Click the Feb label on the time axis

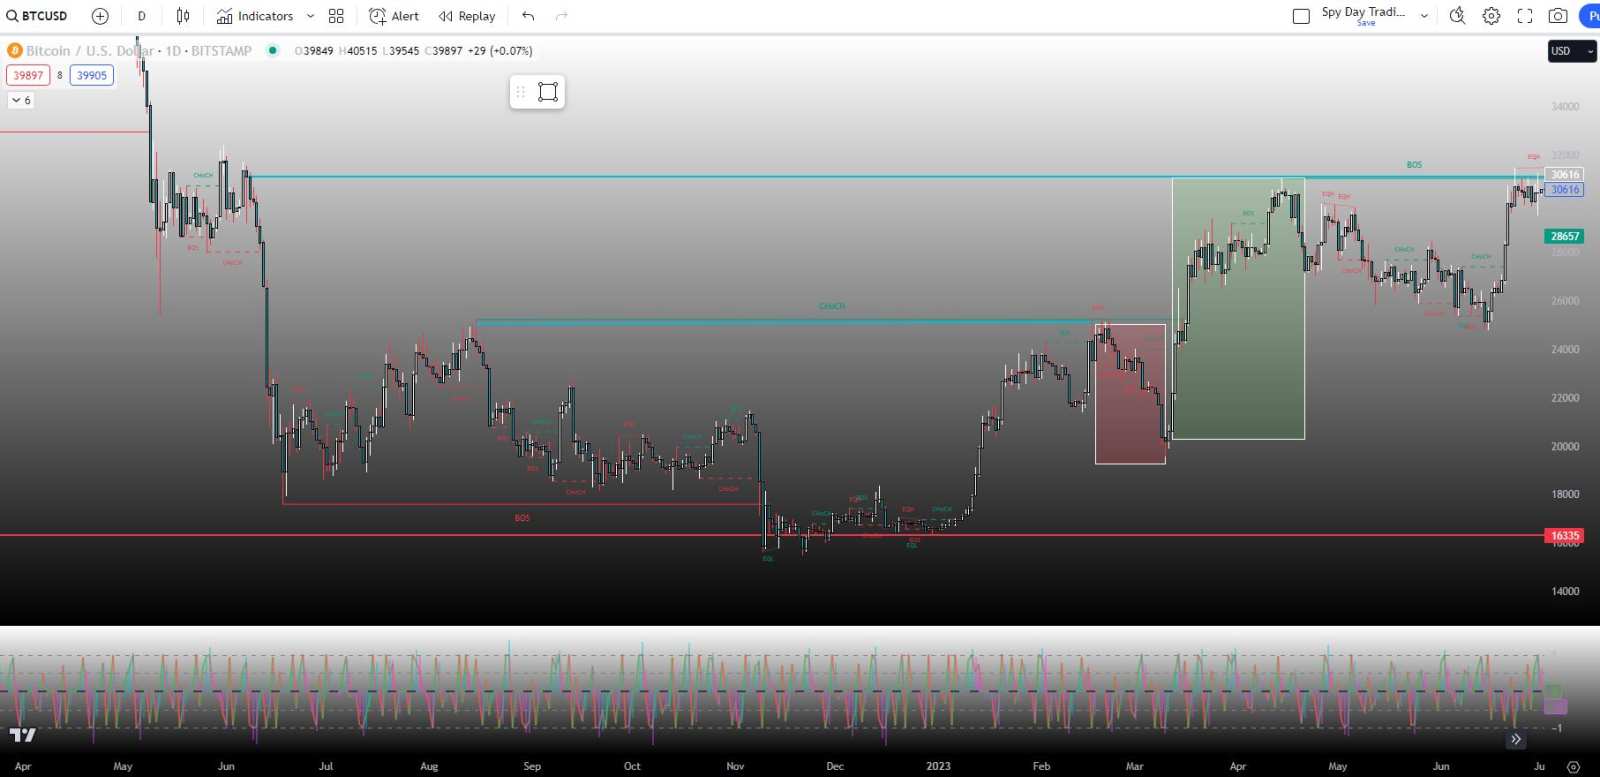point(1041,766)
